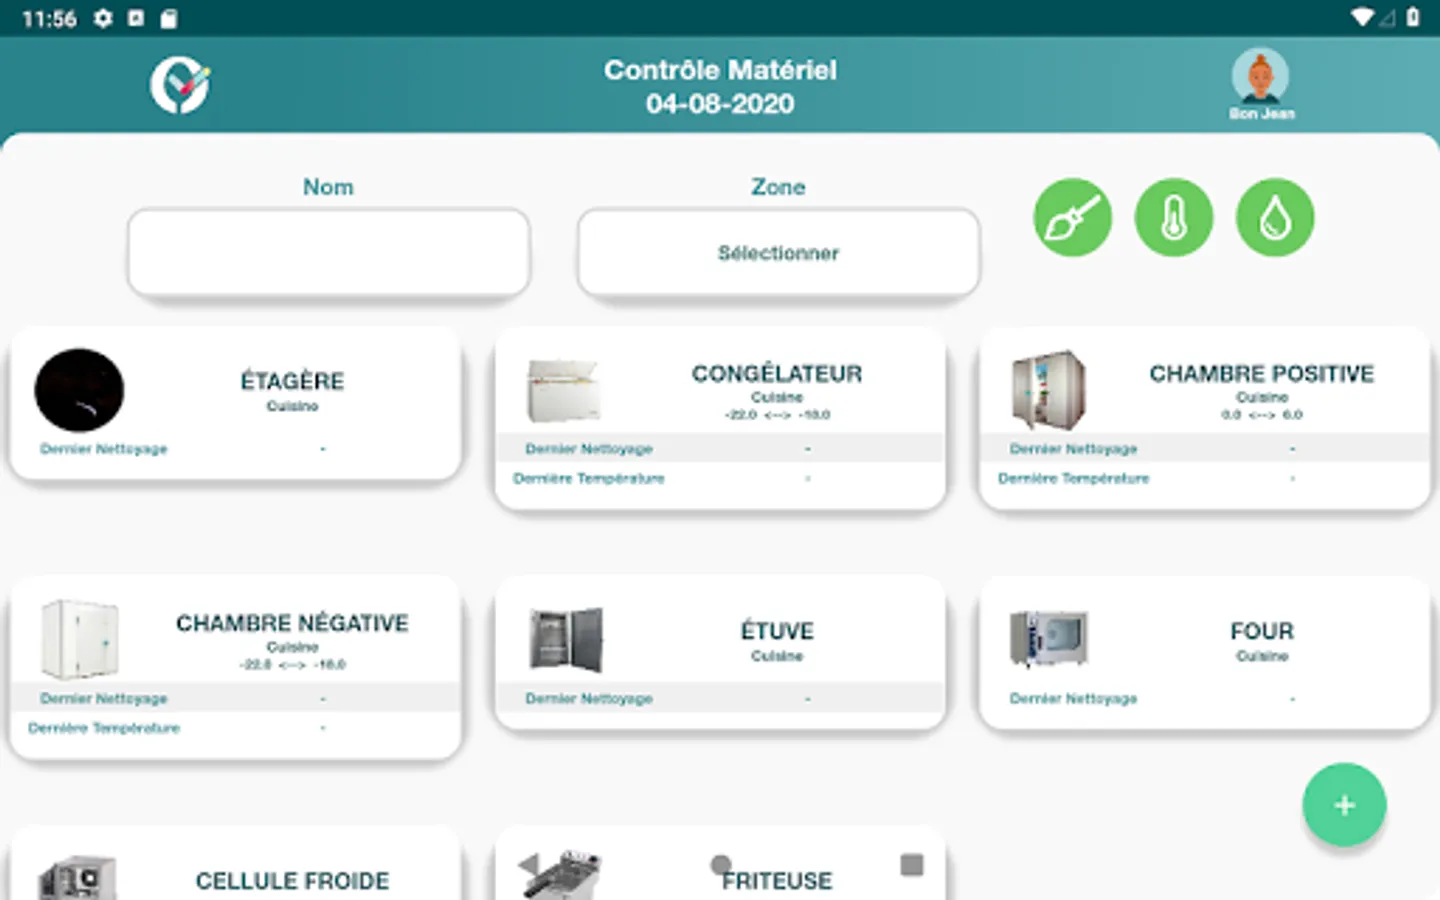Click Dernier Nettoyage in FOUR card
Viewport: 1440px width, 900px height.
1073,698
